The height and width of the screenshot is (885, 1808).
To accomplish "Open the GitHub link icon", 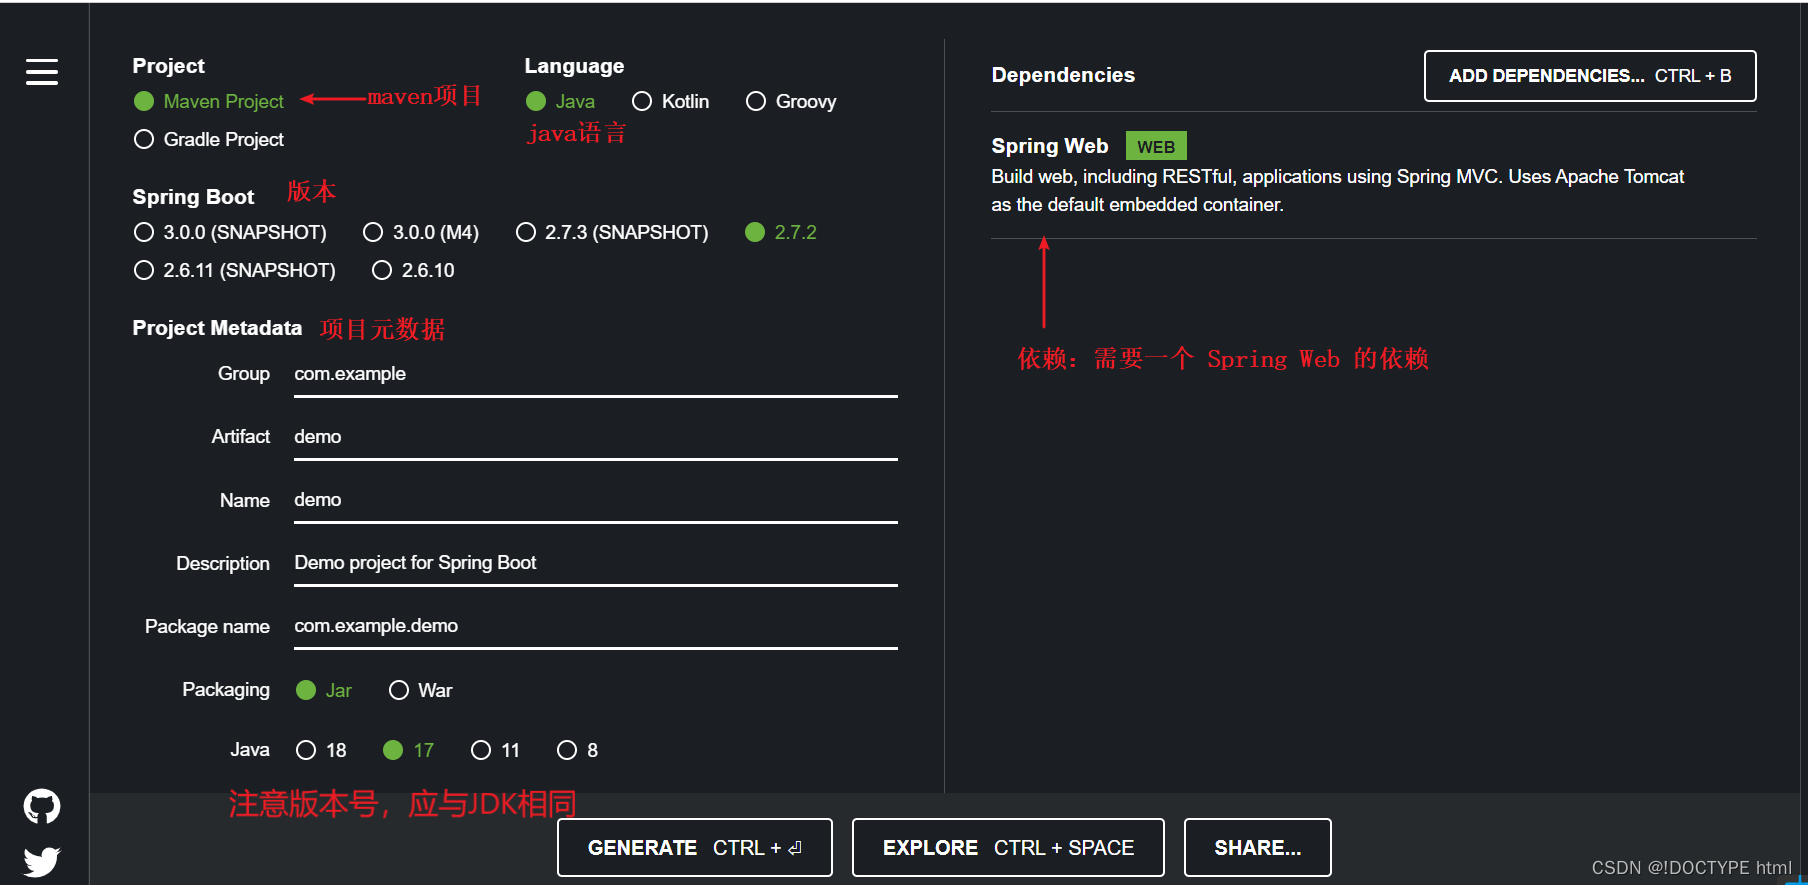I will coord(42,806).
